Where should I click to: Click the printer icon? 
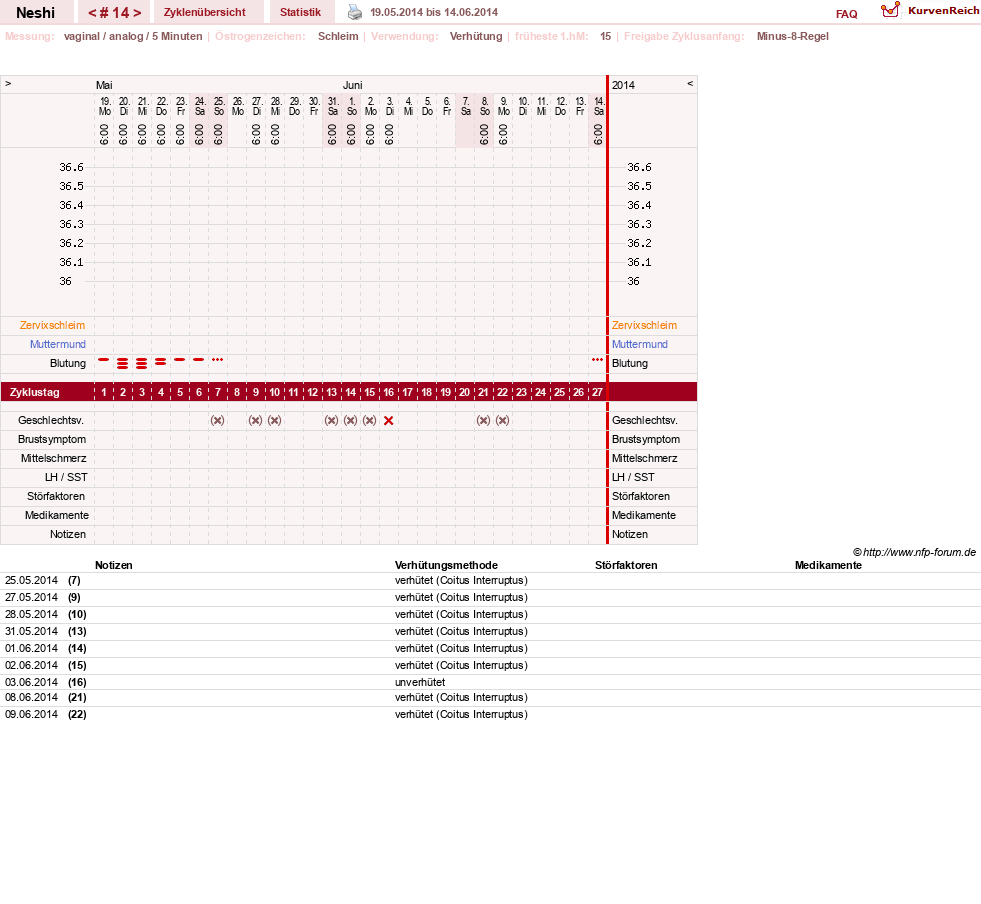click(355, 12)
